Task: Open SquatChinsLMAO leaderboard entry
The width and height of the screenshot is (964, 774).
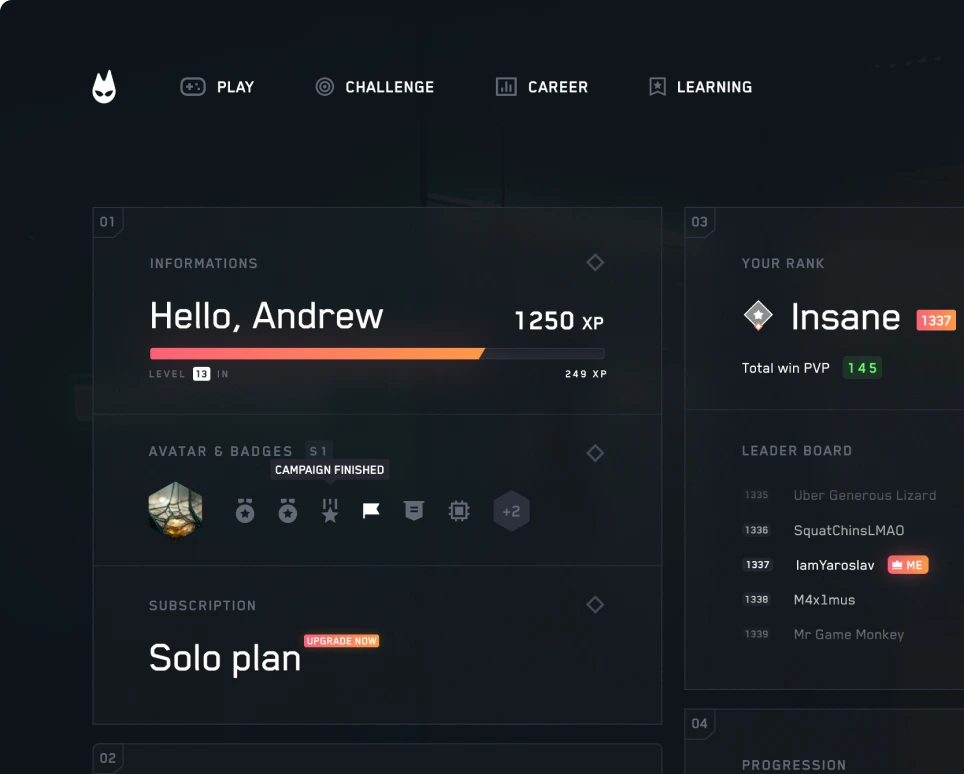Action: tap(848, 530)
